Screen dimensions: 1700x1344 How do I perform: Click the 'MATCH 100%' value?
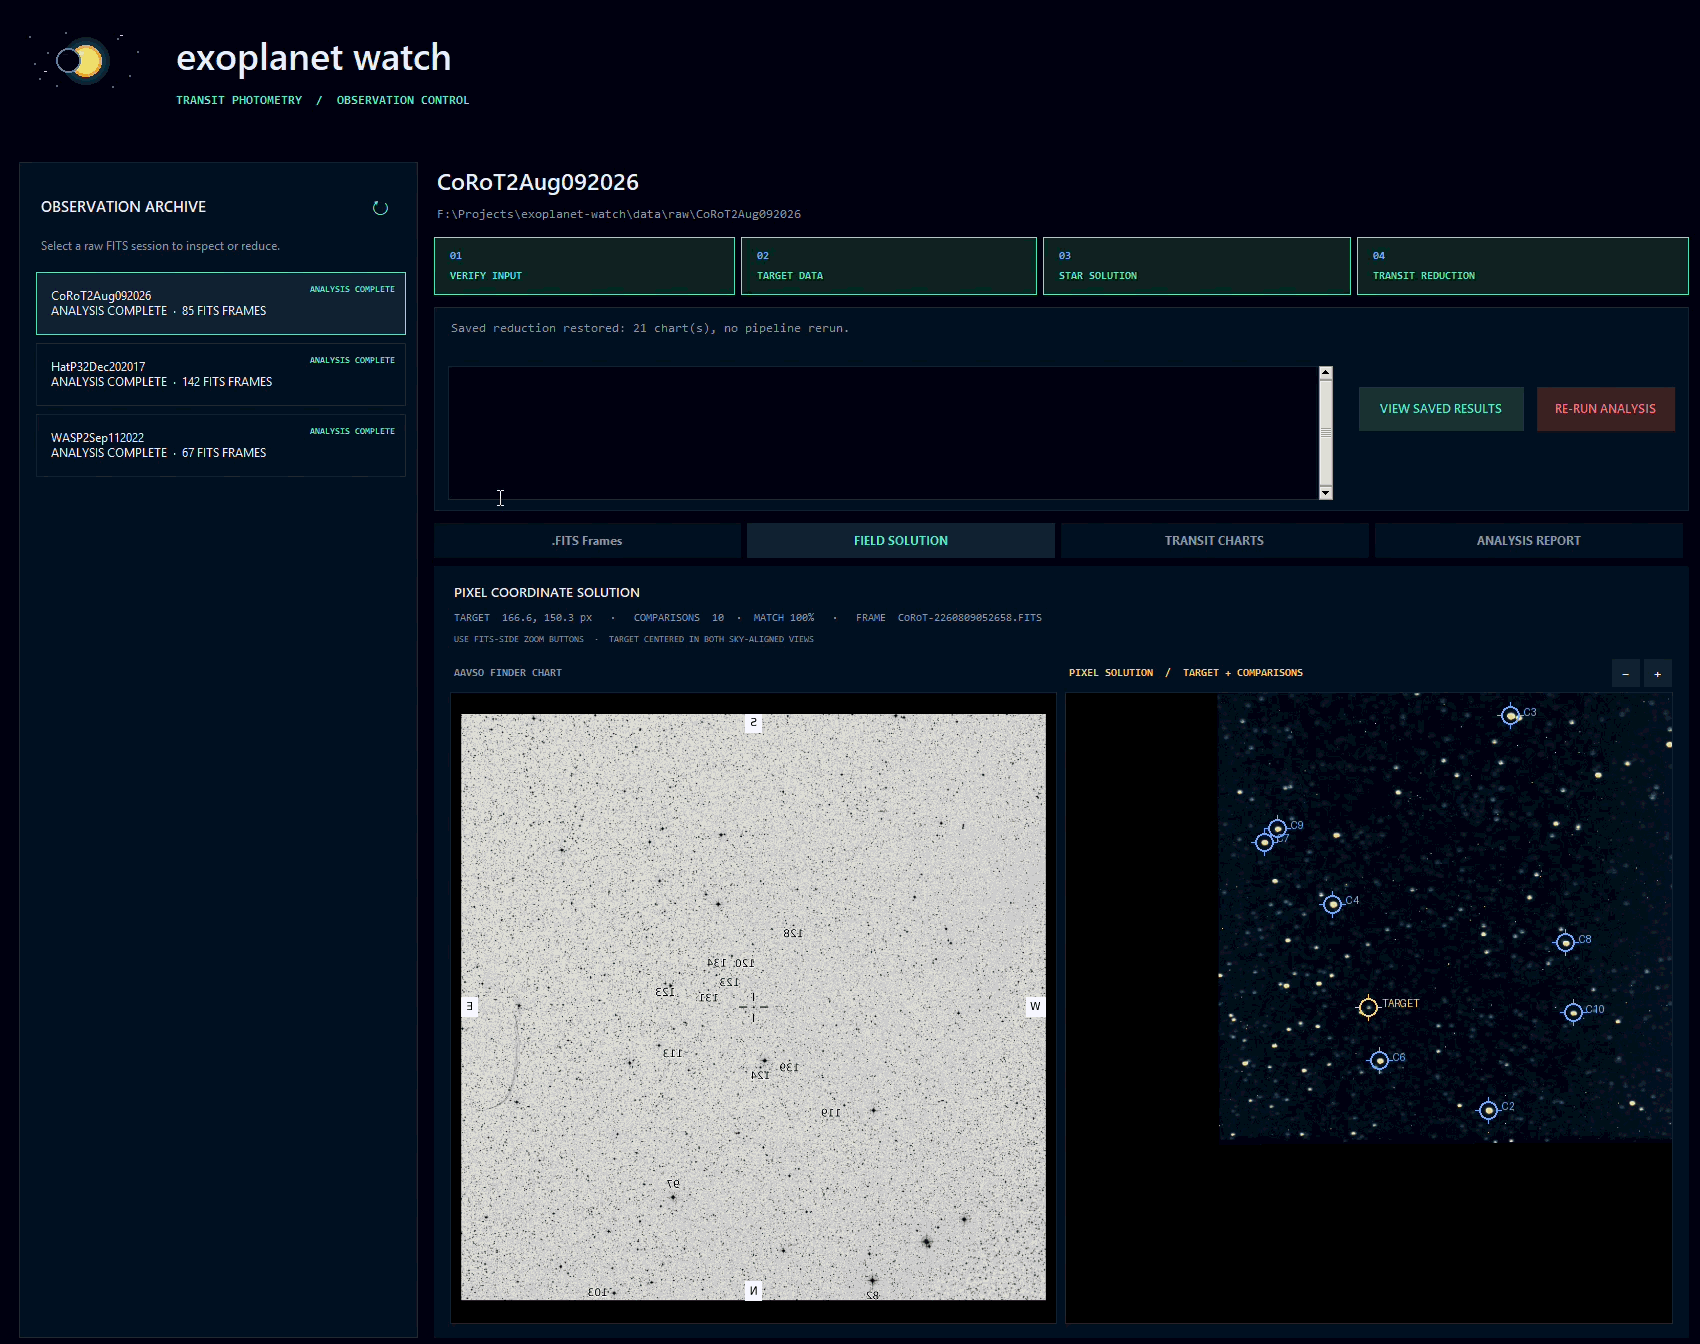tap(784, 618)
